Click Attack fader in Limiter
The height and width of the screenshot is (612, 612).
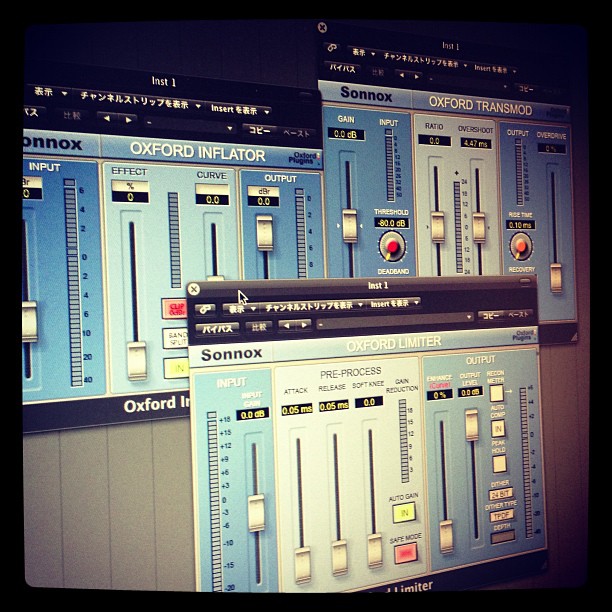click(302, 565)
